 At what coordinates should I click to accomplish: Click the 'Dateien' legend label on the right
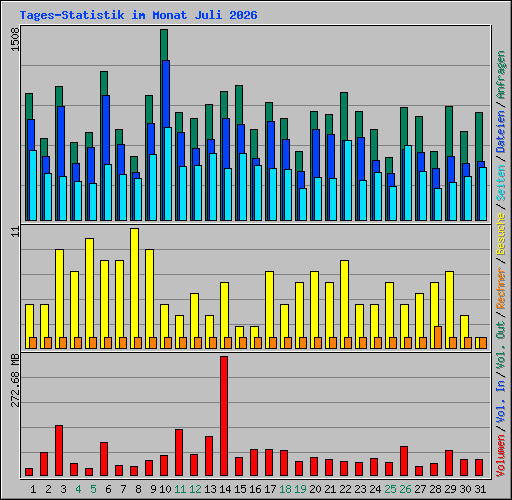[x=500, y=131]
